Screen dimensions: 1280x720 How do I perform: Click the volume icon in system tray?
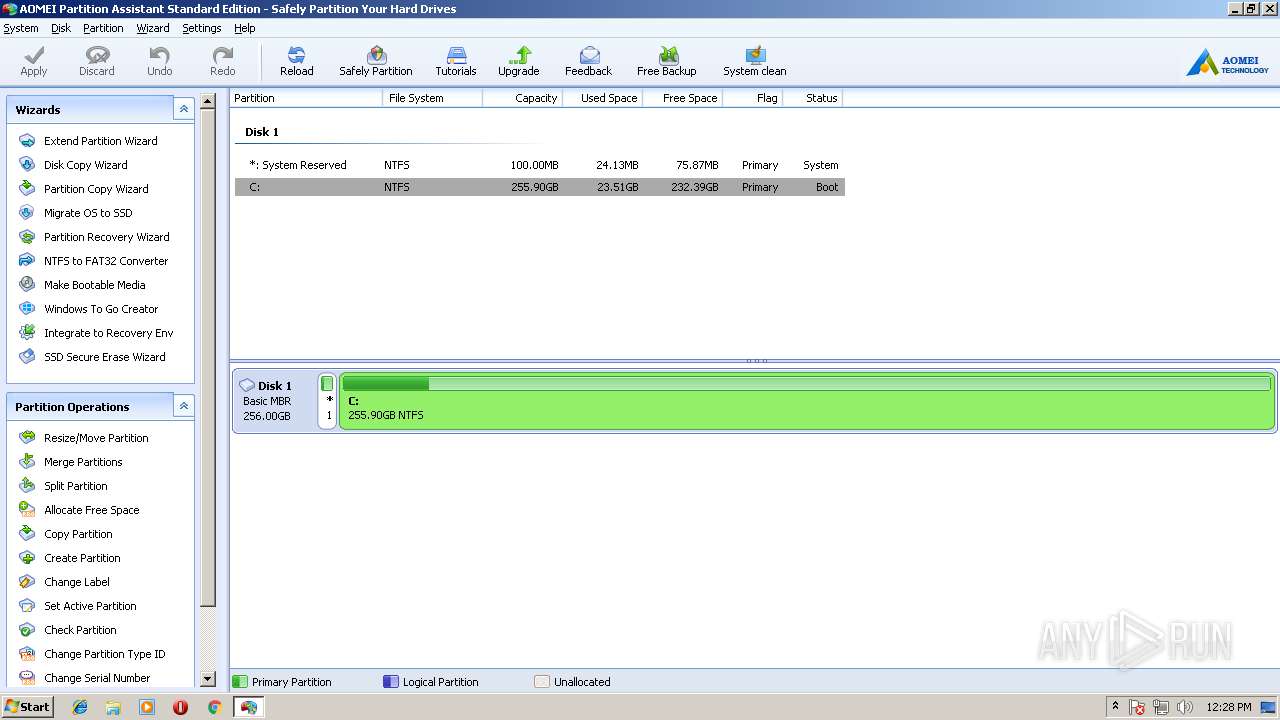(1185, 707)
